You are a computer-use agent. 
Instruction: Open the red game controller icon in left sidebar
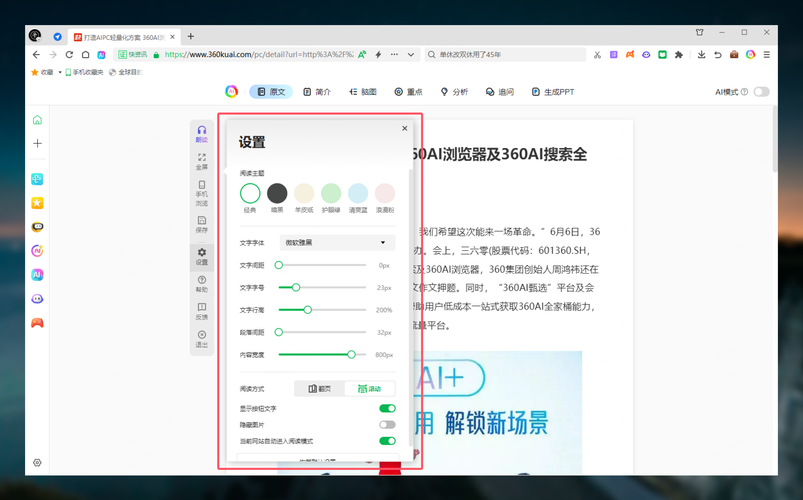click(37, 323)
